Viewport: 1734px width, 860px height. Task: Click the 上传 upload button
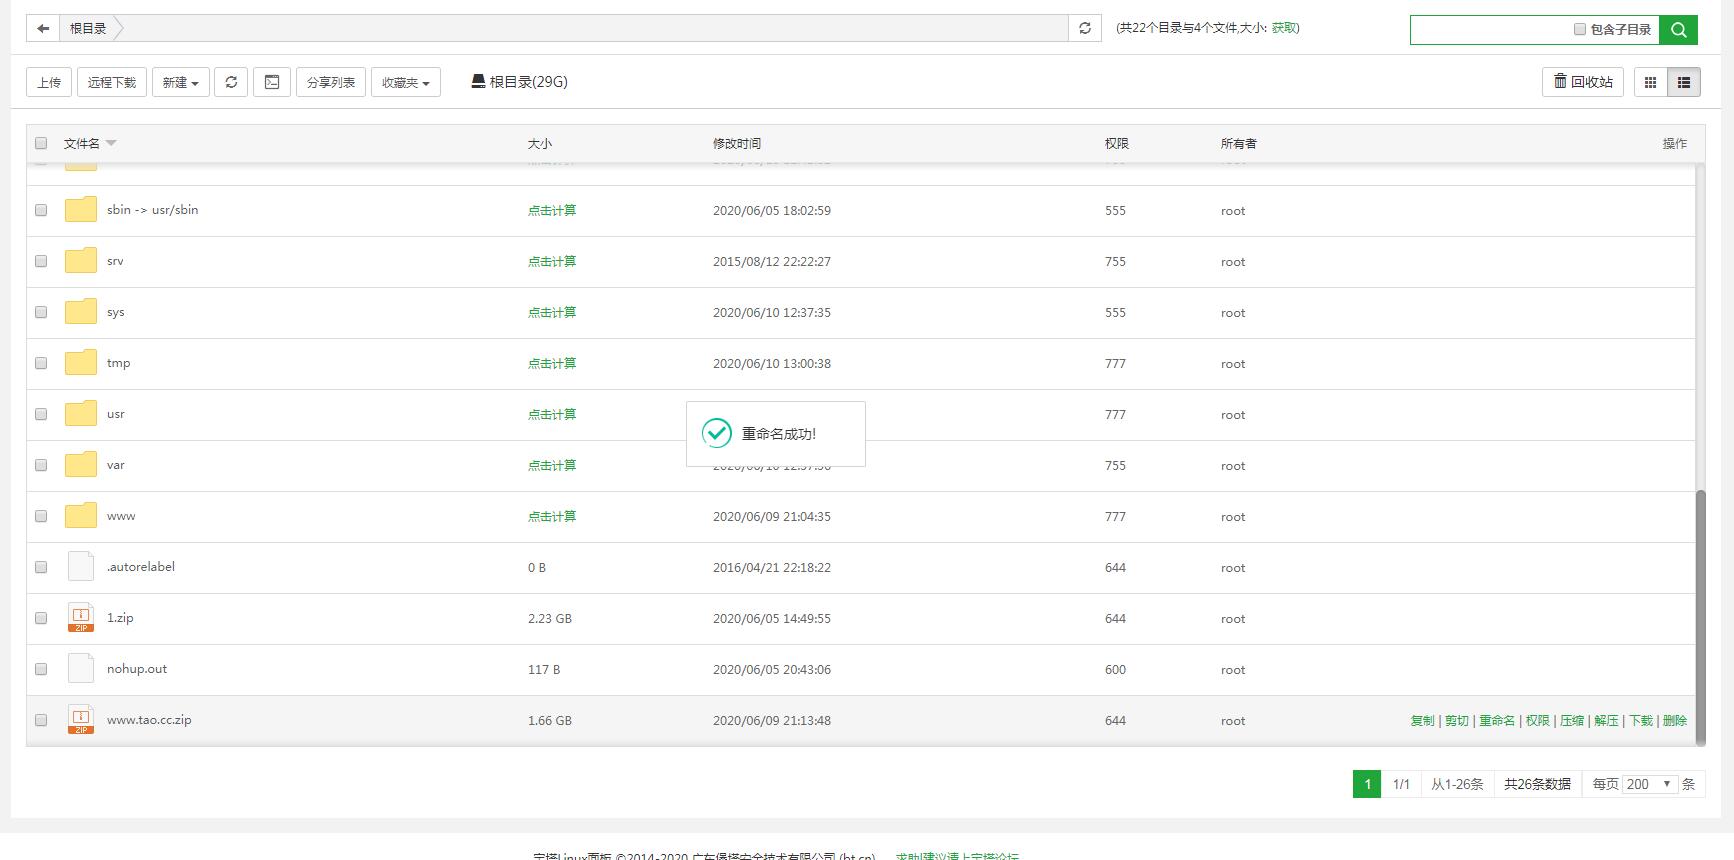(49, 82)
